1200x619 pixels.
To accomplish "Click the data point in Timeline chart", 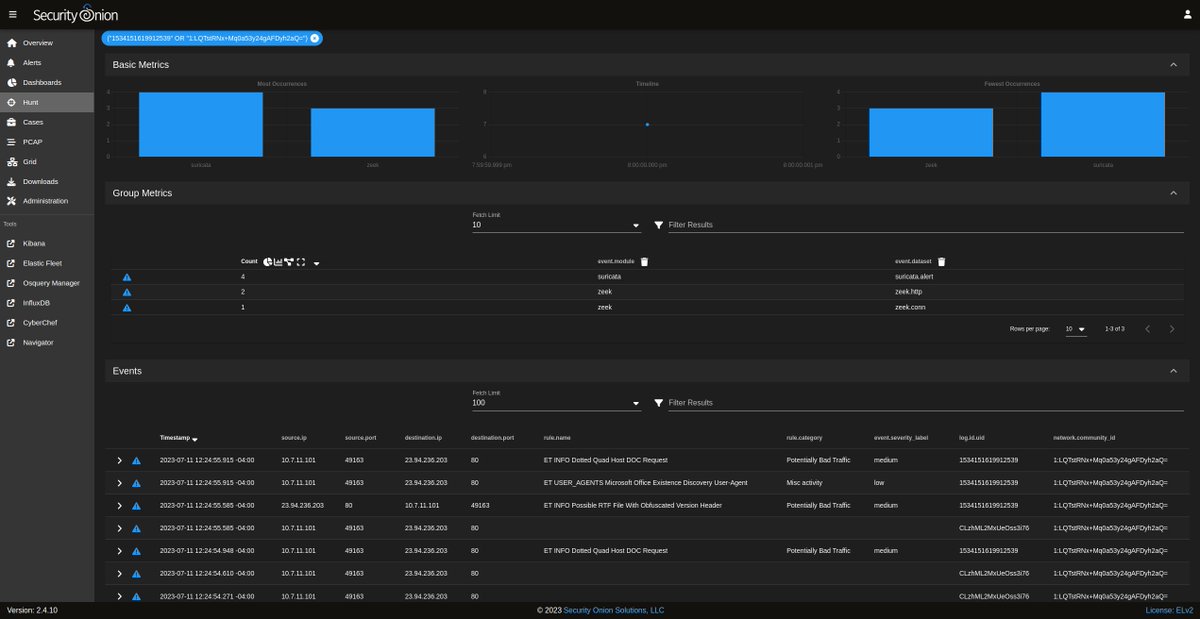I will [x=647, y=124].
